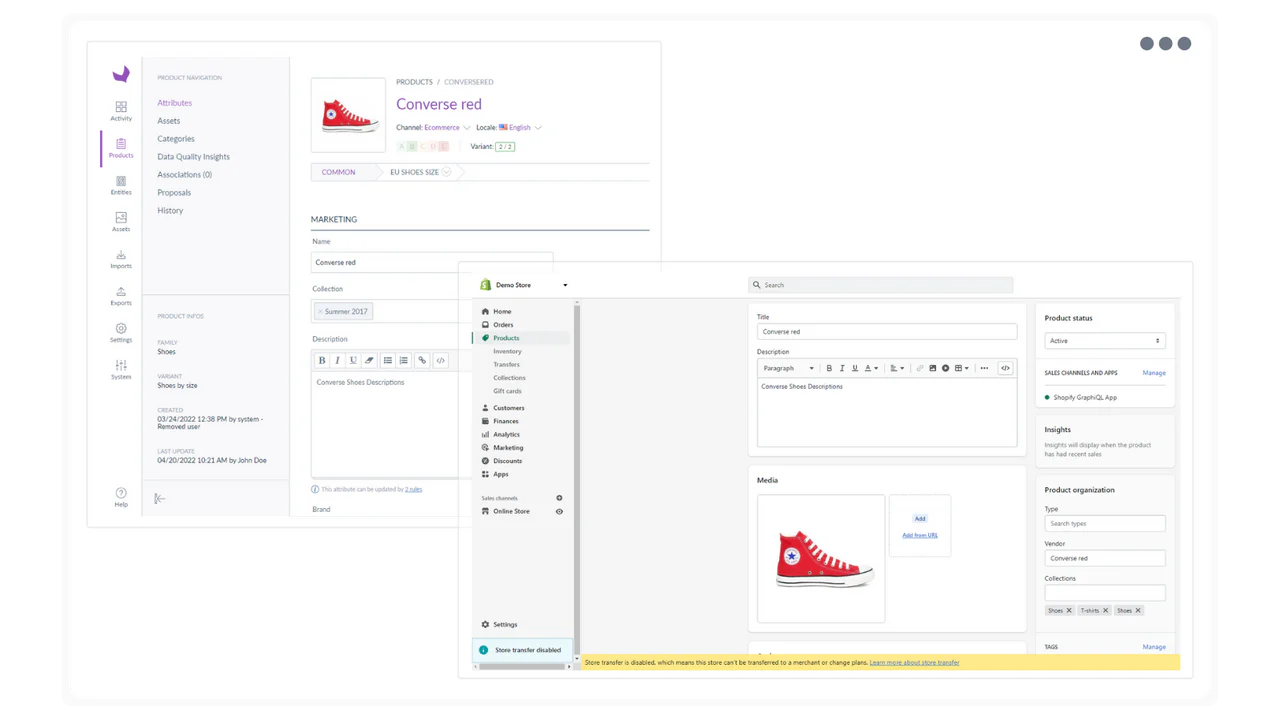The height and width of the screenshot is (720, 1280).
Task: Open the Paragraph style dropdown
Action: 788,368
